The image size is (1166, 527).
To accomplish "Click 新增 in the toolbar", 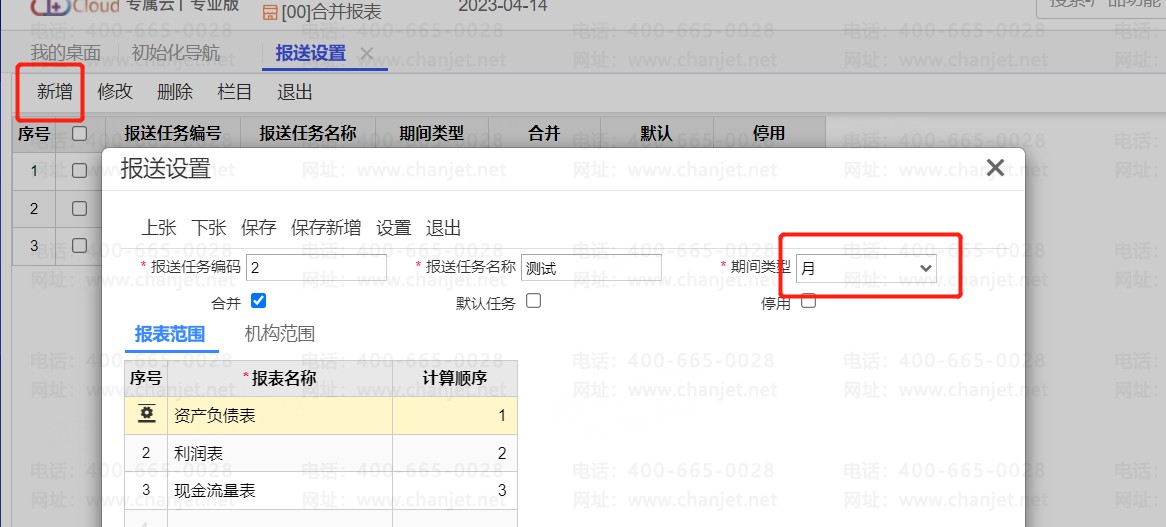I will (x=54, y=92).
